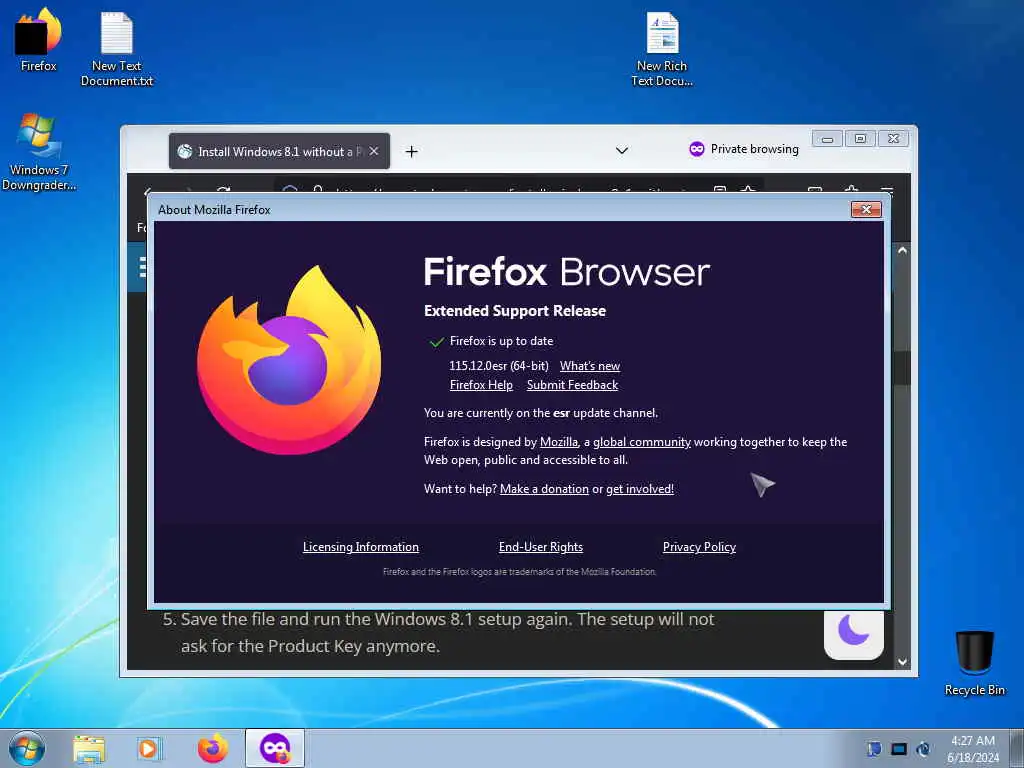Screen dimensions: 1024x768
Task: Click the get involved! link
Action: pos(640,488)
